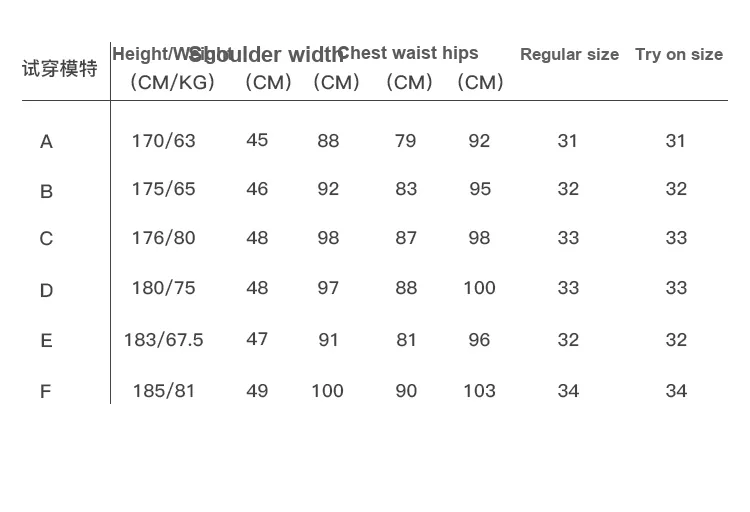Select model F row label
750x512 pixels.
45,392
